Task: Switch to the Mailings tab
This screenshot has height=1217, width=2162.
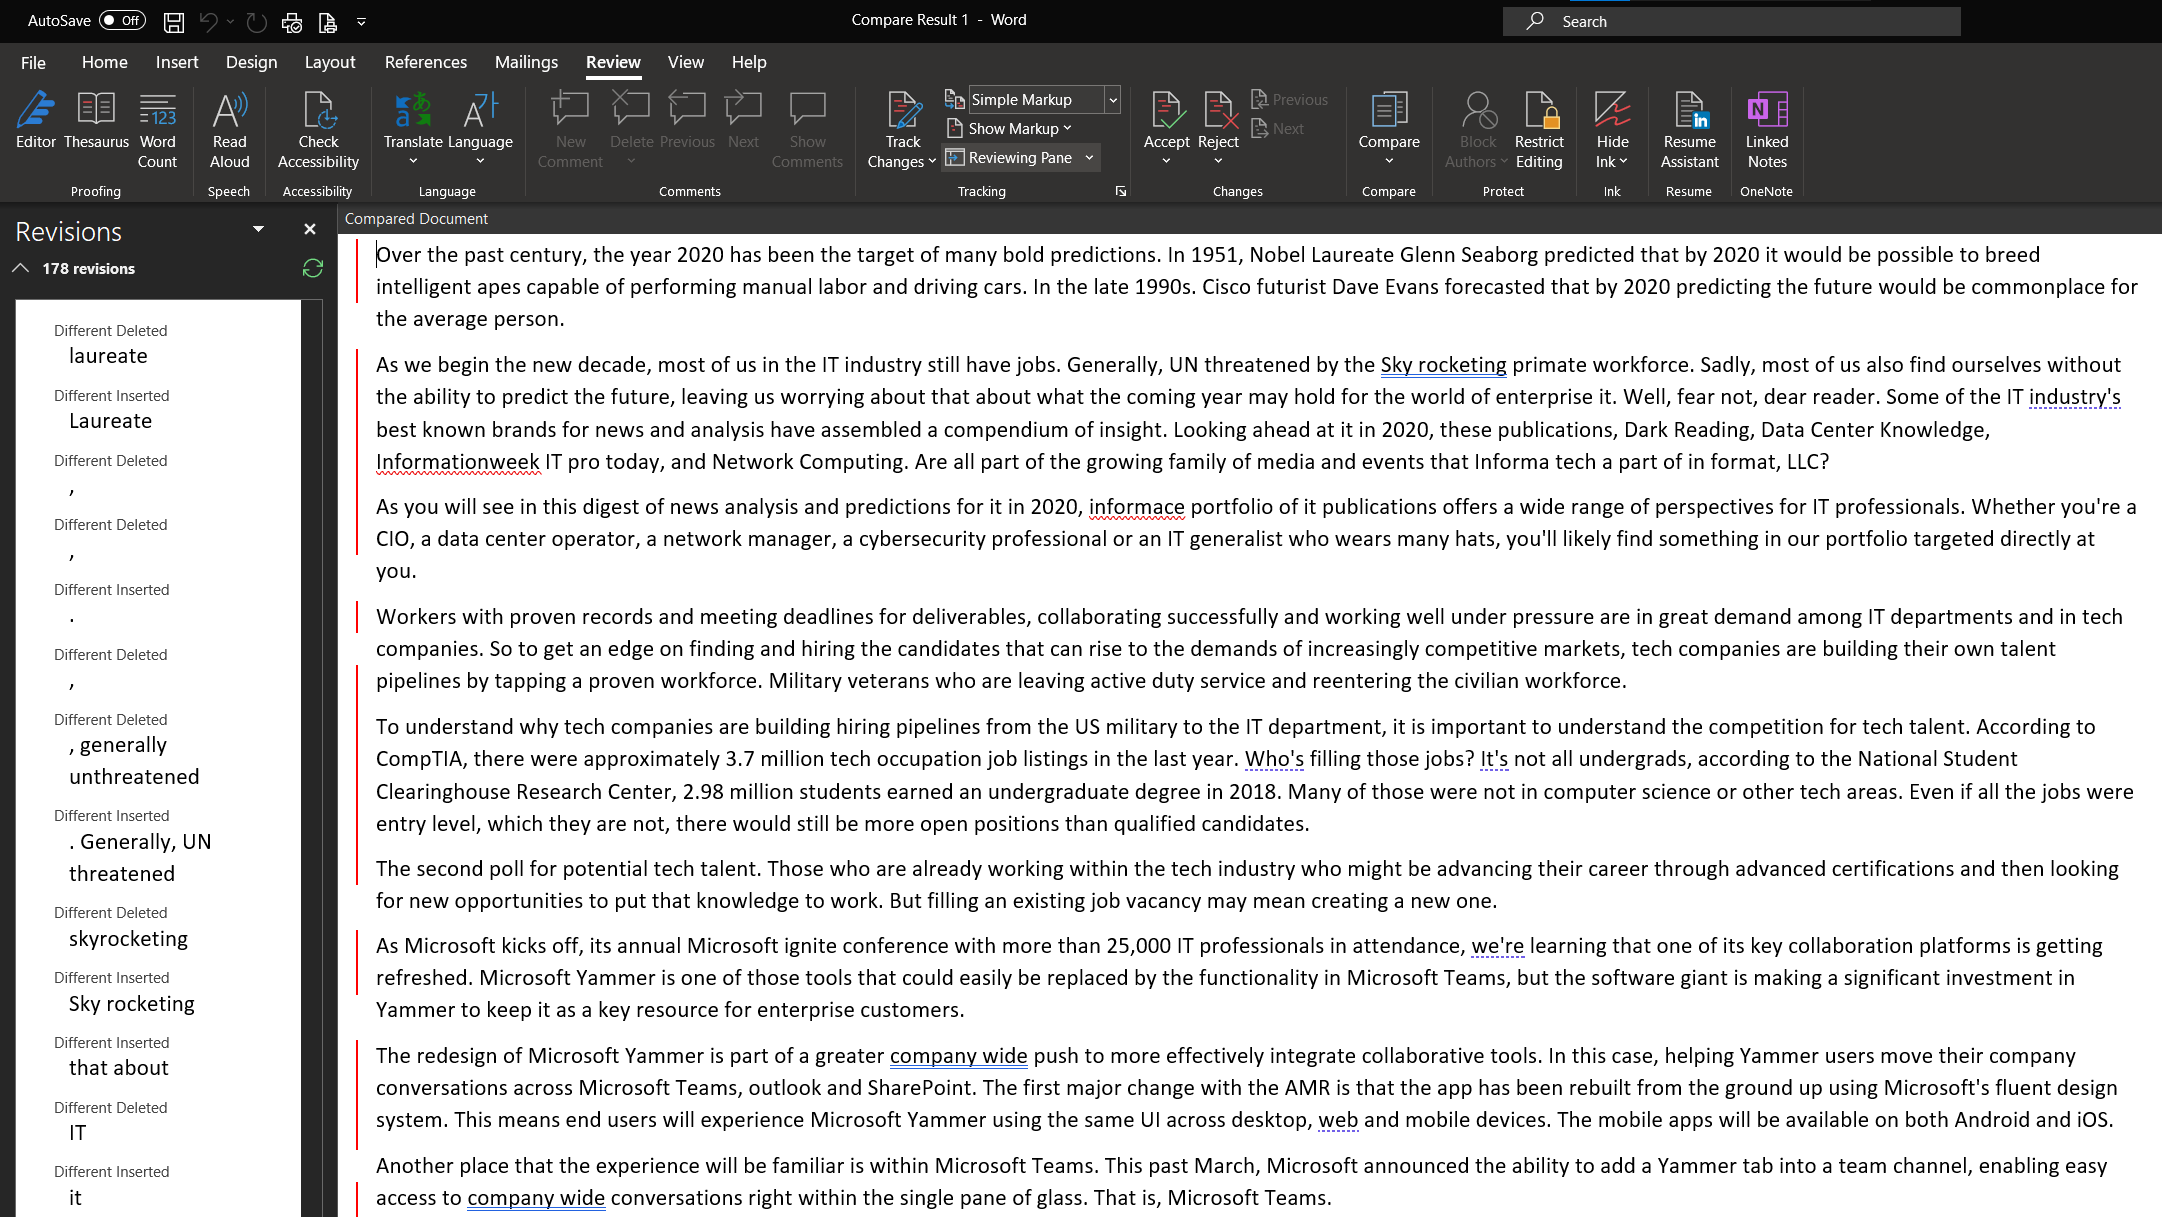Action: pyautogui.click(x=526, y=62)
